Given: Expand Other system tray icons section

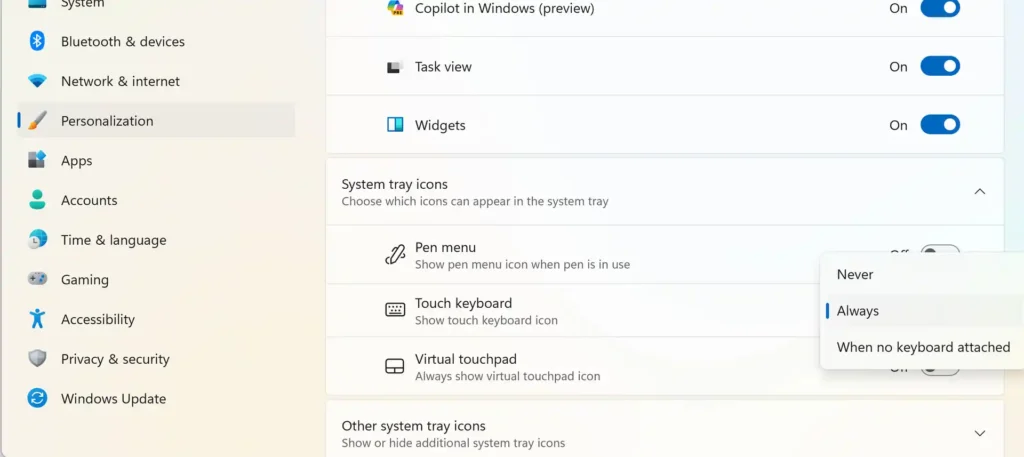Looking at the screenshot, I should [x=980, y=433].
